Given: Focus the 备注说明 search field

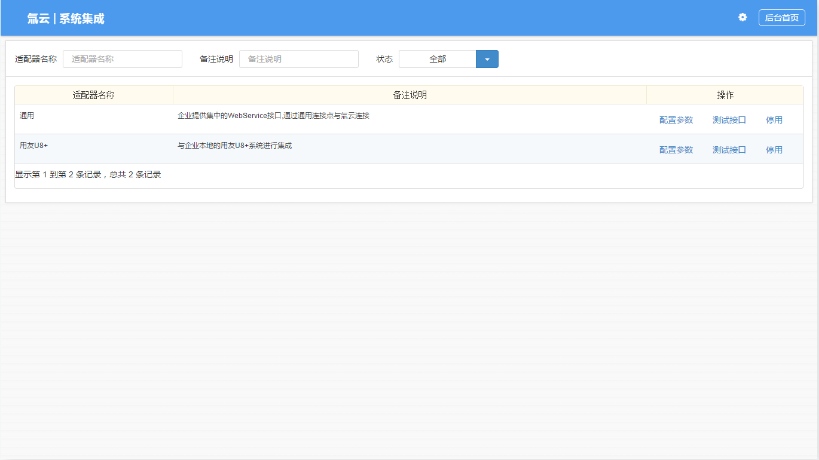Looking at the screenshot, I should coord(299,59).
